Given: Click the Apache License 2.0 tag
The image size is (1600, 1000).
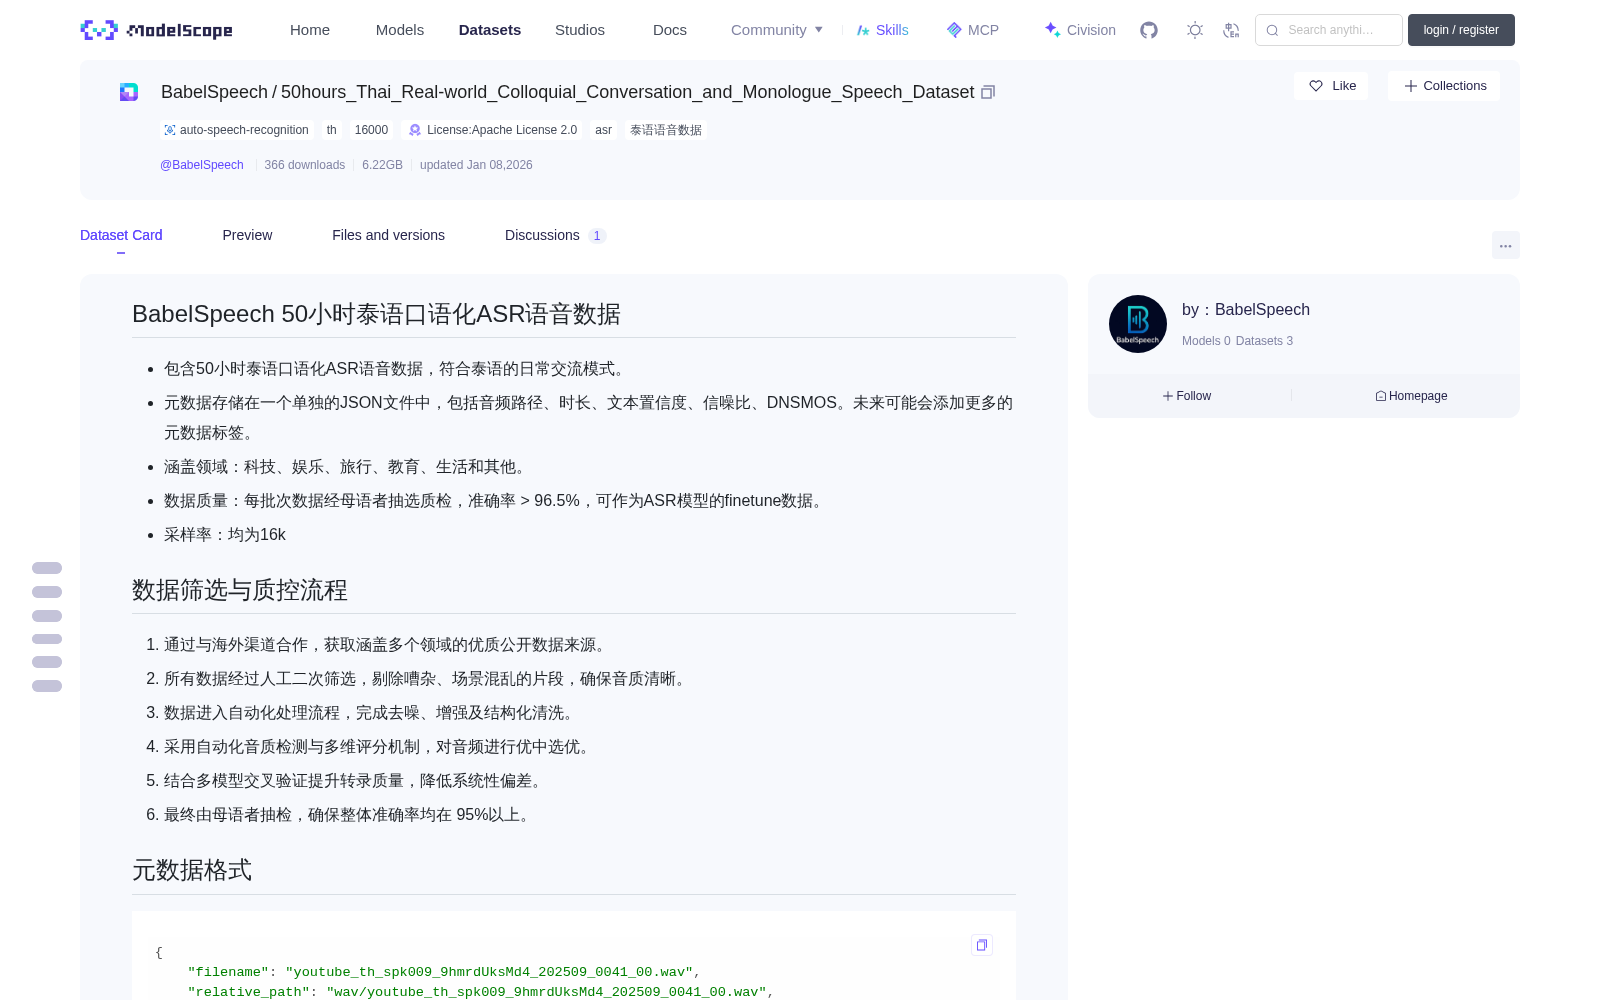Looking at the screenshot, I should click(x=493, y=130).
